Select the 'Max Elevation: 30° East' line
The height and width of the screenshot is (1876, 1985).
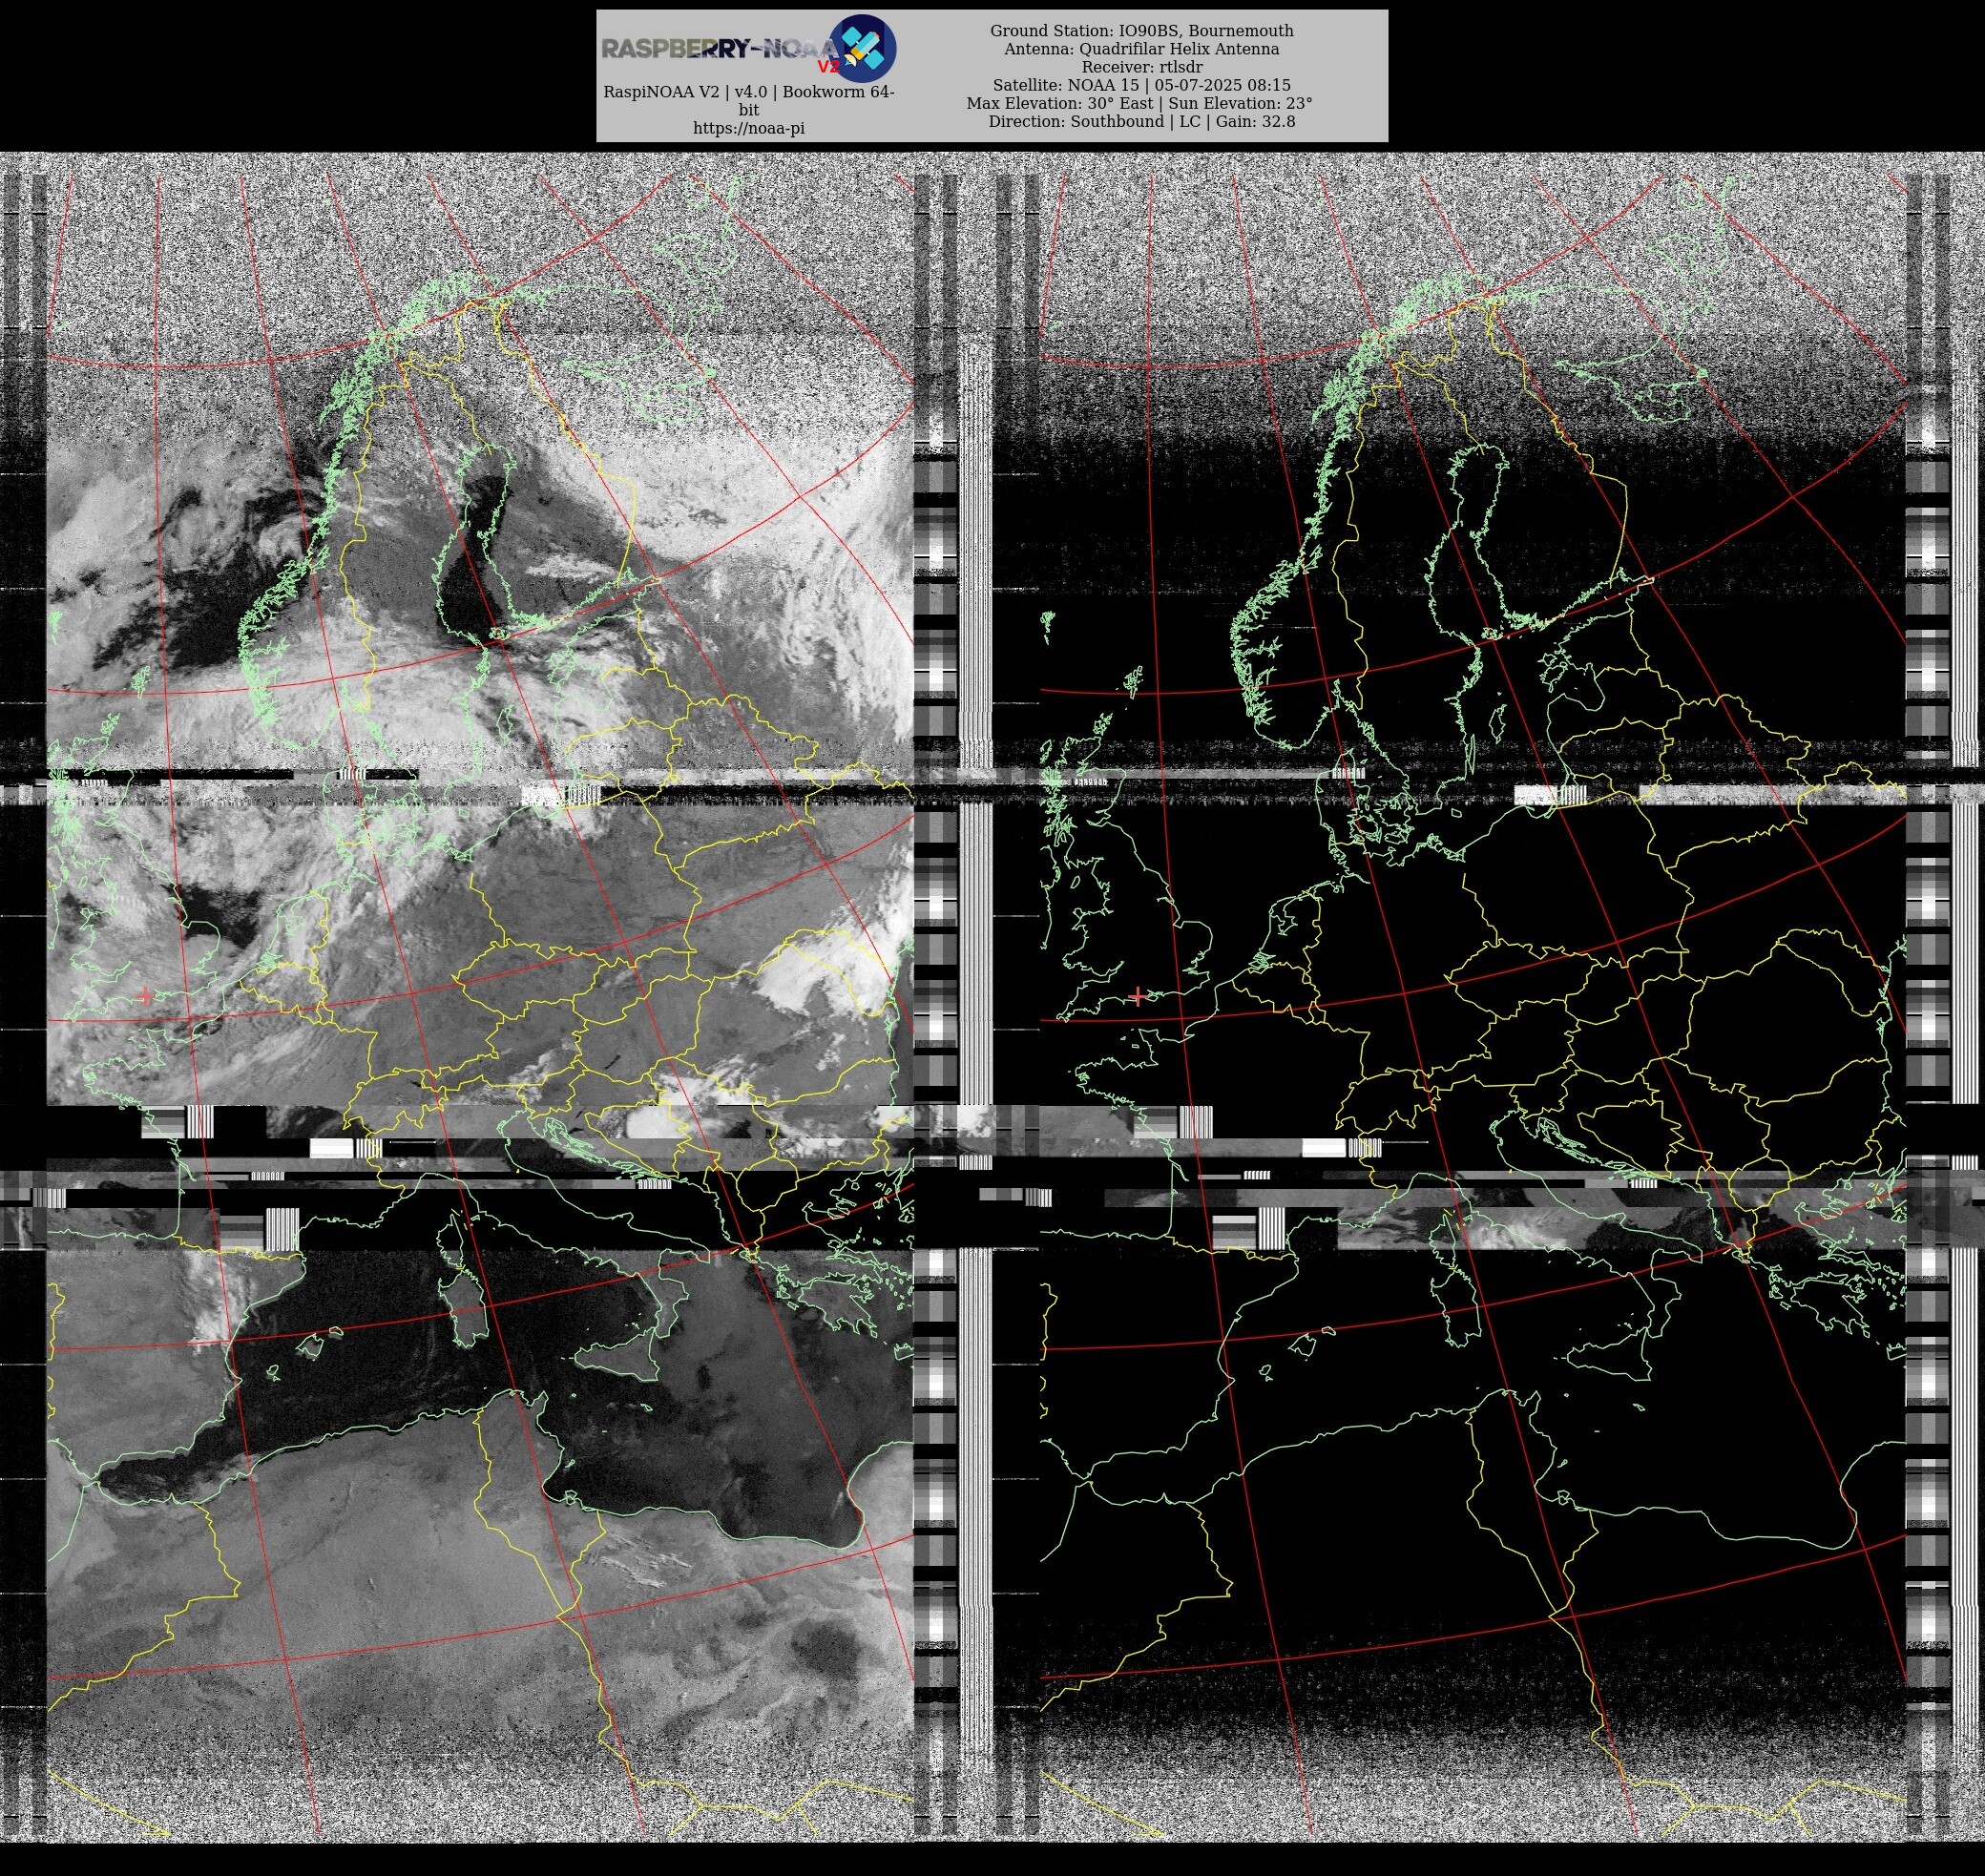tap(1139, 103)
